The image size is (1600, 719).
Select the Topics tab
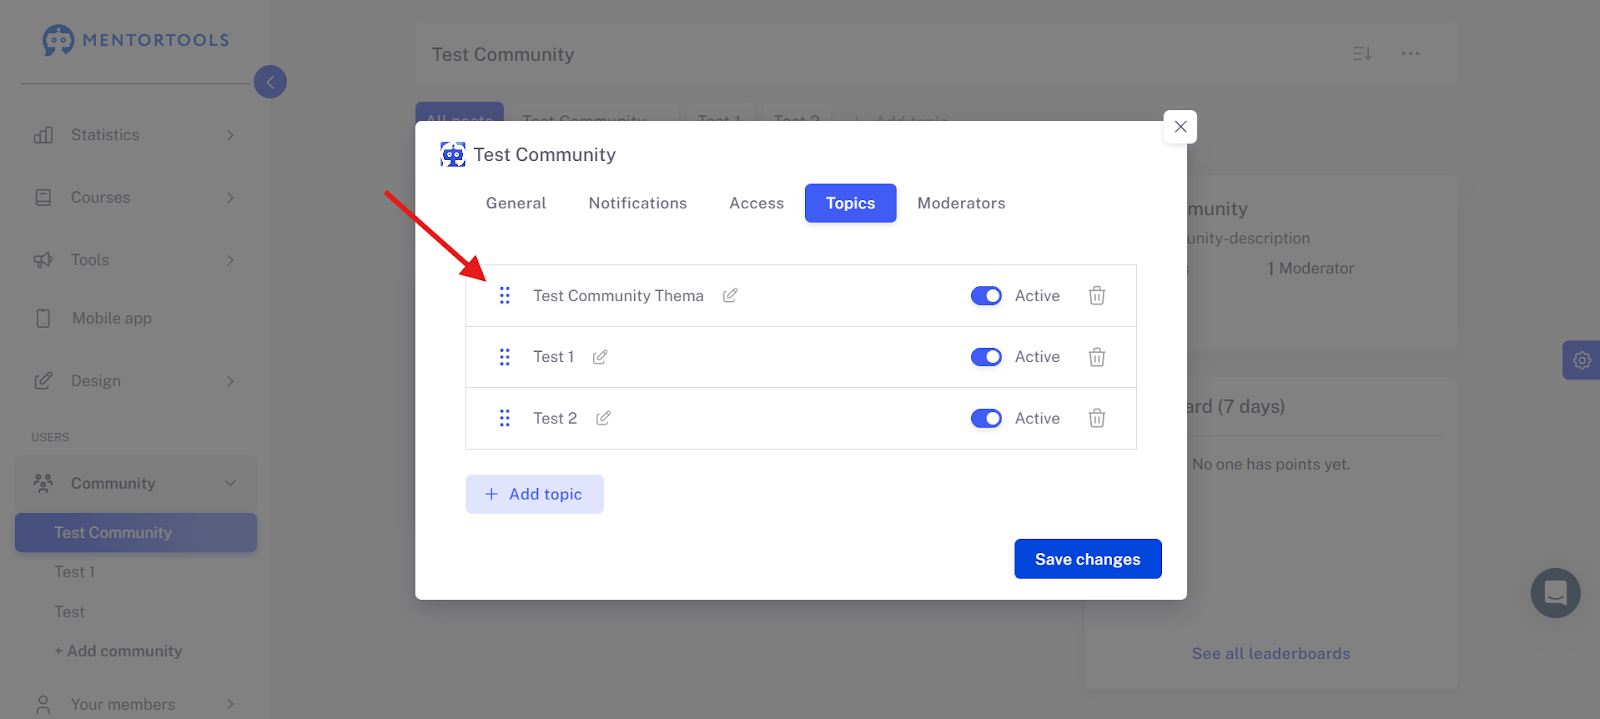851,203
